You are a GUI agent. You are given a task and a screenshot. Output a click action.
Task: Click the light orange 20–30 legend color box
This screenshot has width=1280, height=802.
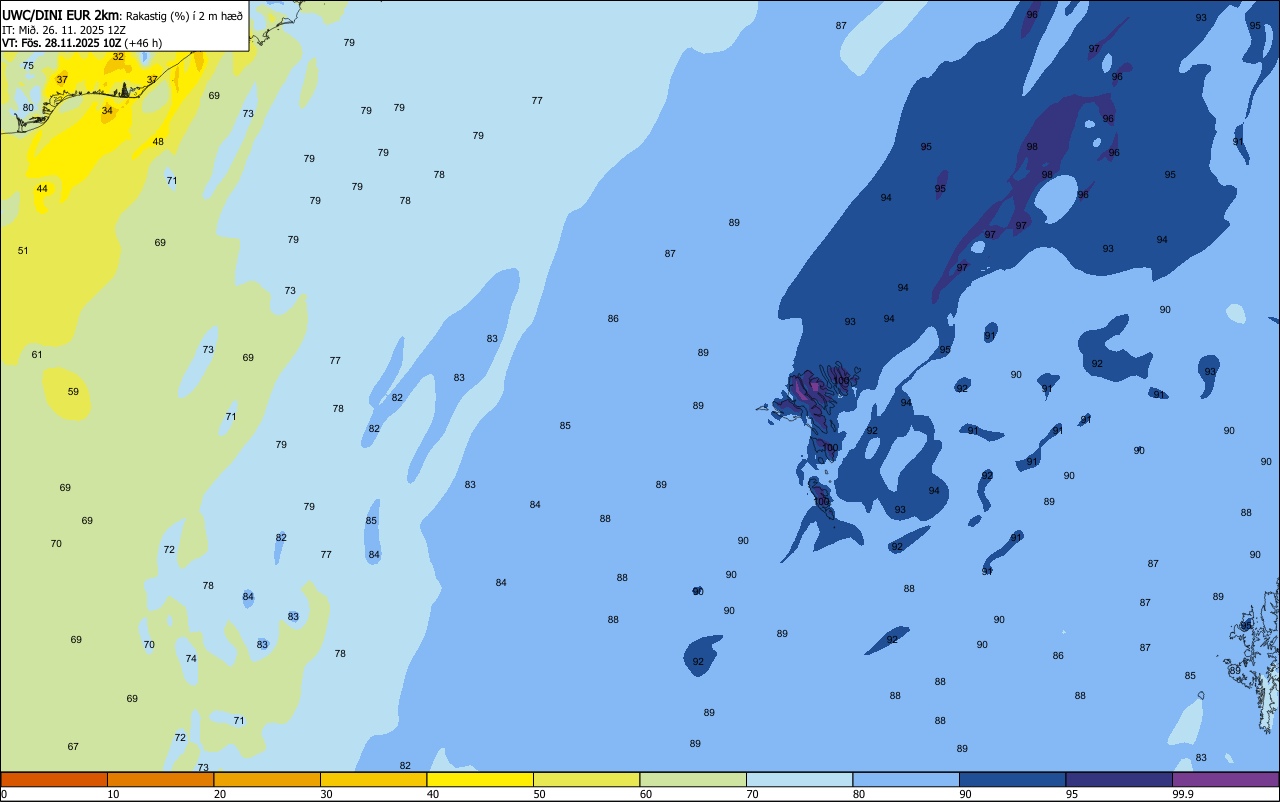[267, 779]
